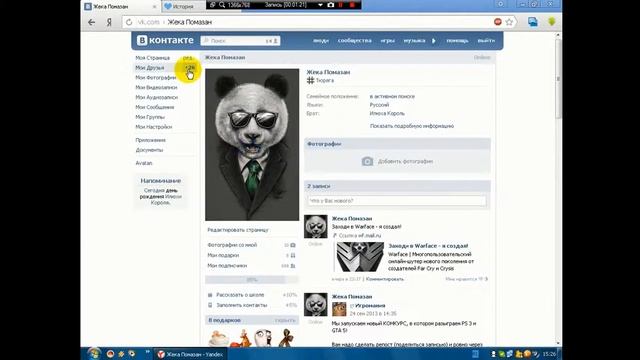Reload the page with the refresh icon
The width and height of the screenshot is (640, 360).
tap(129, 22)
